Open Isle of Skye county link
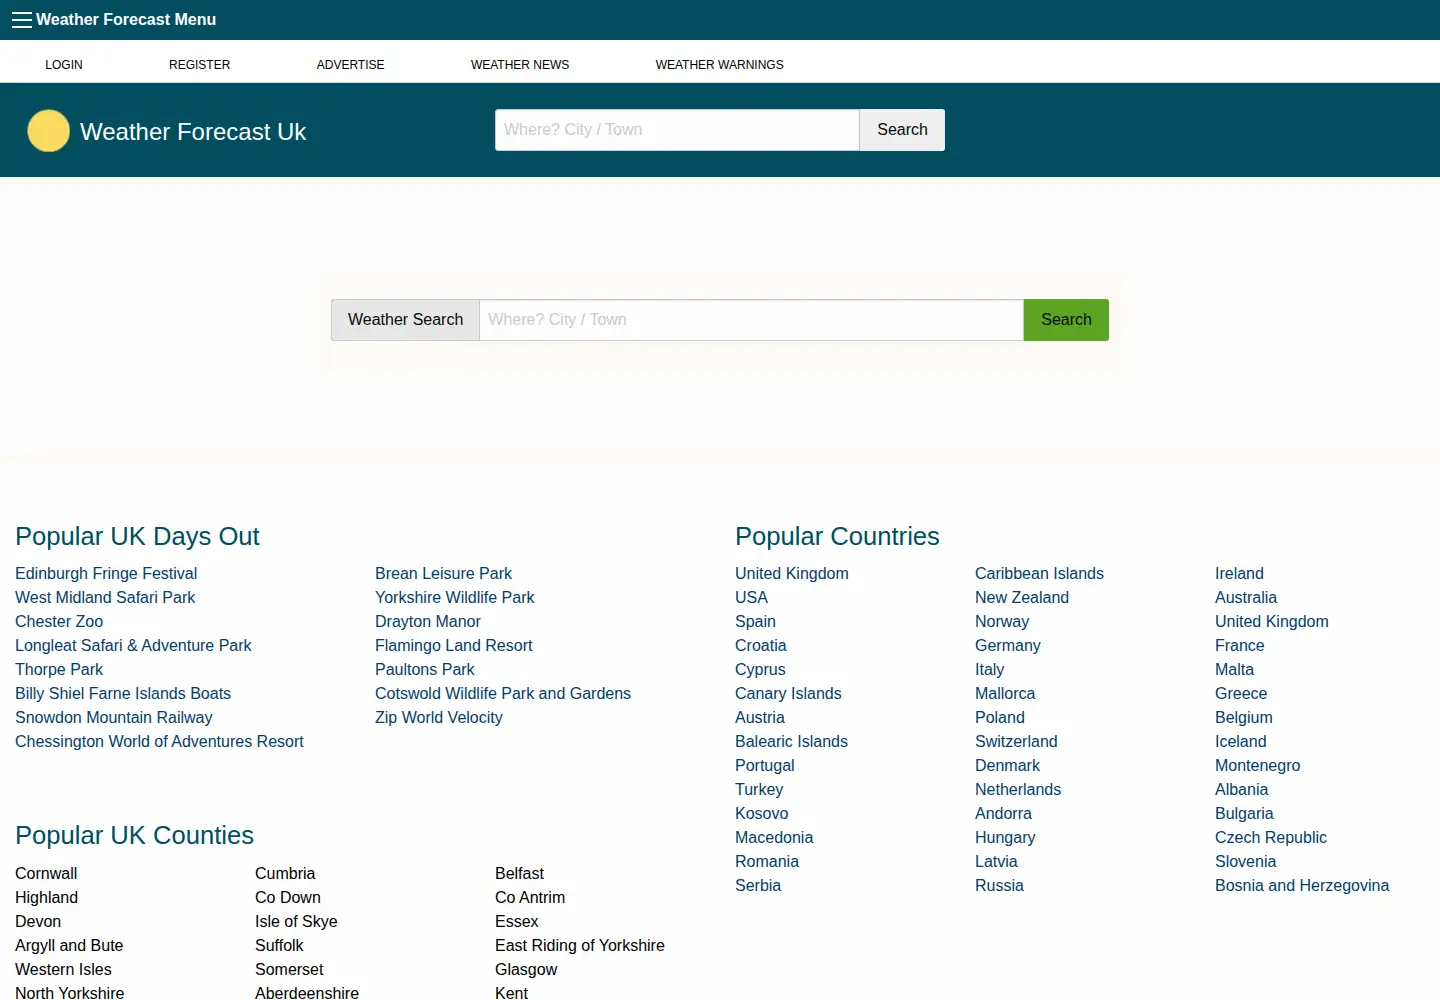The image size is (1440, 1000). 296,922
